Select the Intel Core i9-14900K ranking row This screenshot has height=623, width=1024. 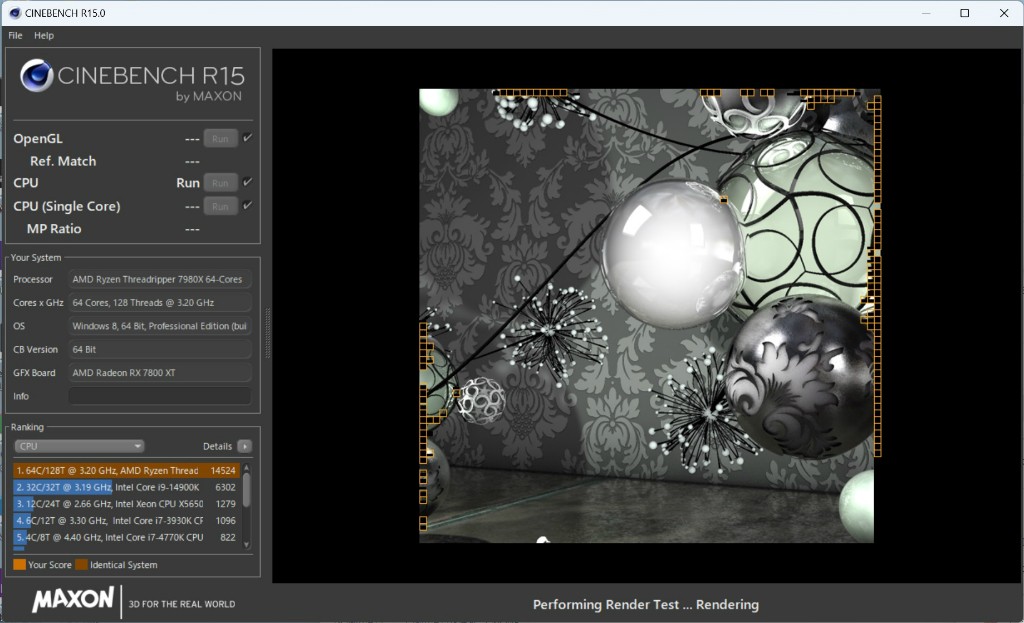[125, 487]
